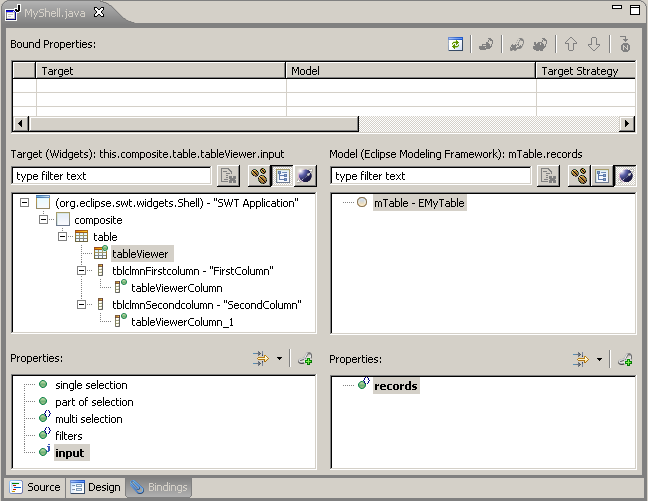Click the go to binding definition icon
This screenshot has height=501, width=648.
point(625,44)
